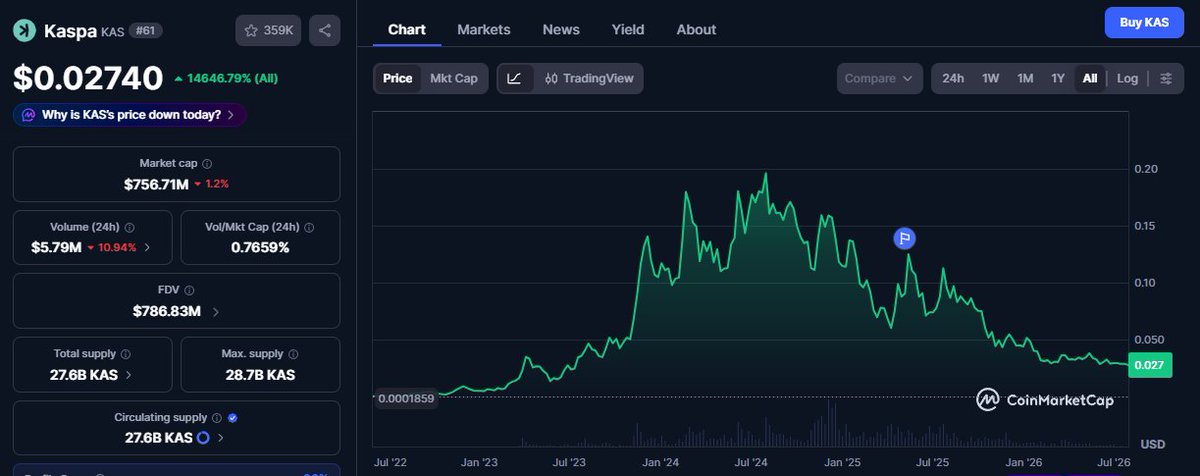Click the Volume (24h) info icon

pyautogui.click(x=129, y=227)
